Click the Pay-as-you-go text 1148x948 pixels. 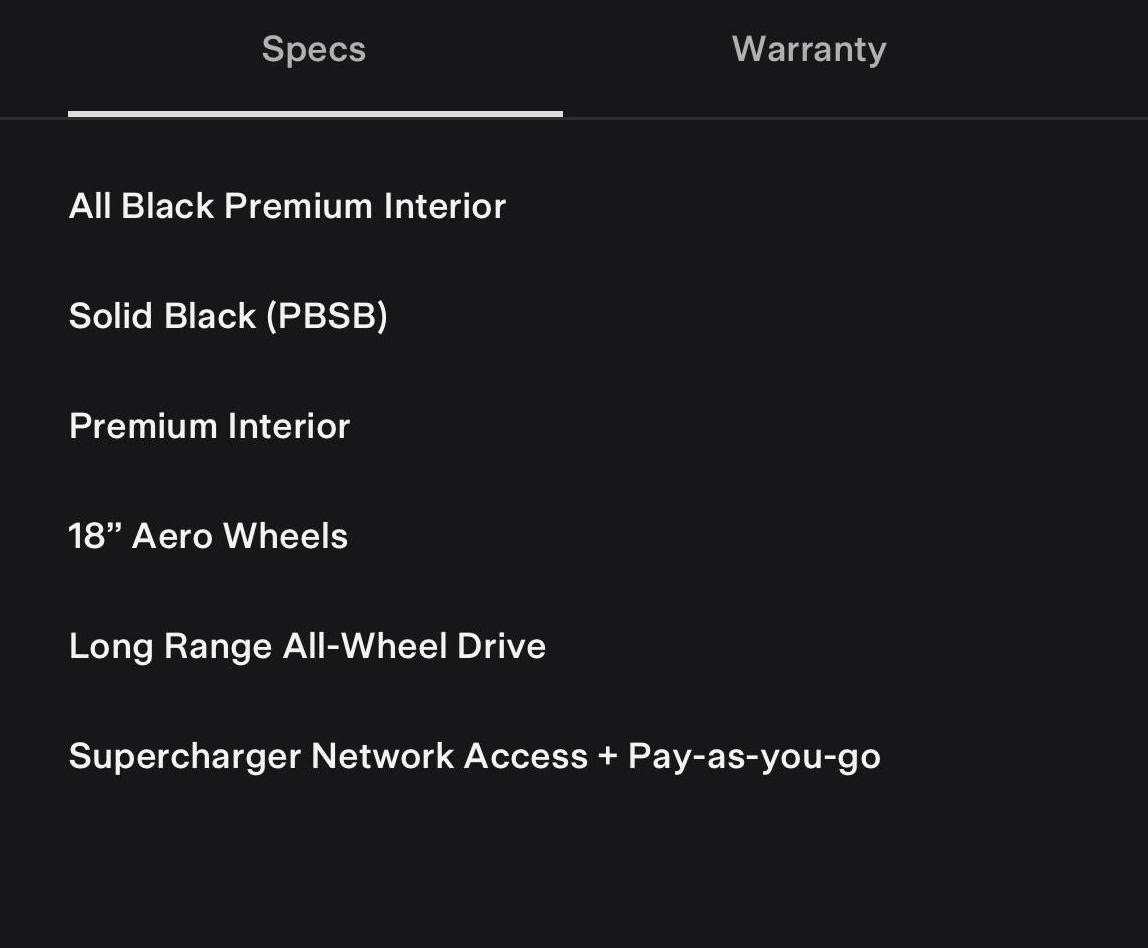(754, 756)
